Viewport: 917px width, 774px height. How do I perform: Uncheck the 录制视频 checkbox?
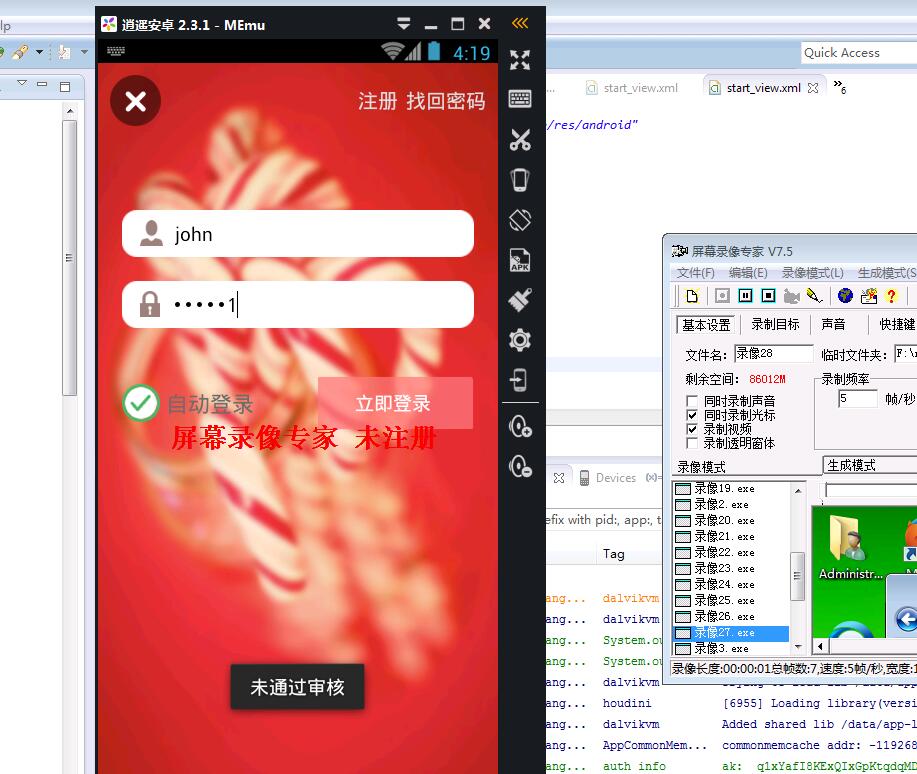pyautogui.click(x=692, y=429)
